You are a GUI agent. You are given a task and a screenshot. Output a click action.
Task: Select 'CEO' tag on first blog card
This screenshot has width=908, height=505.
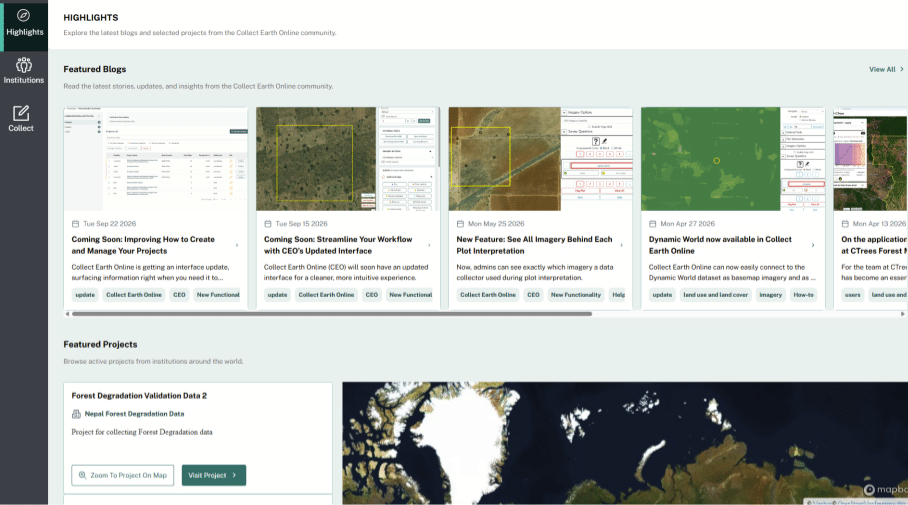[180, 295]
